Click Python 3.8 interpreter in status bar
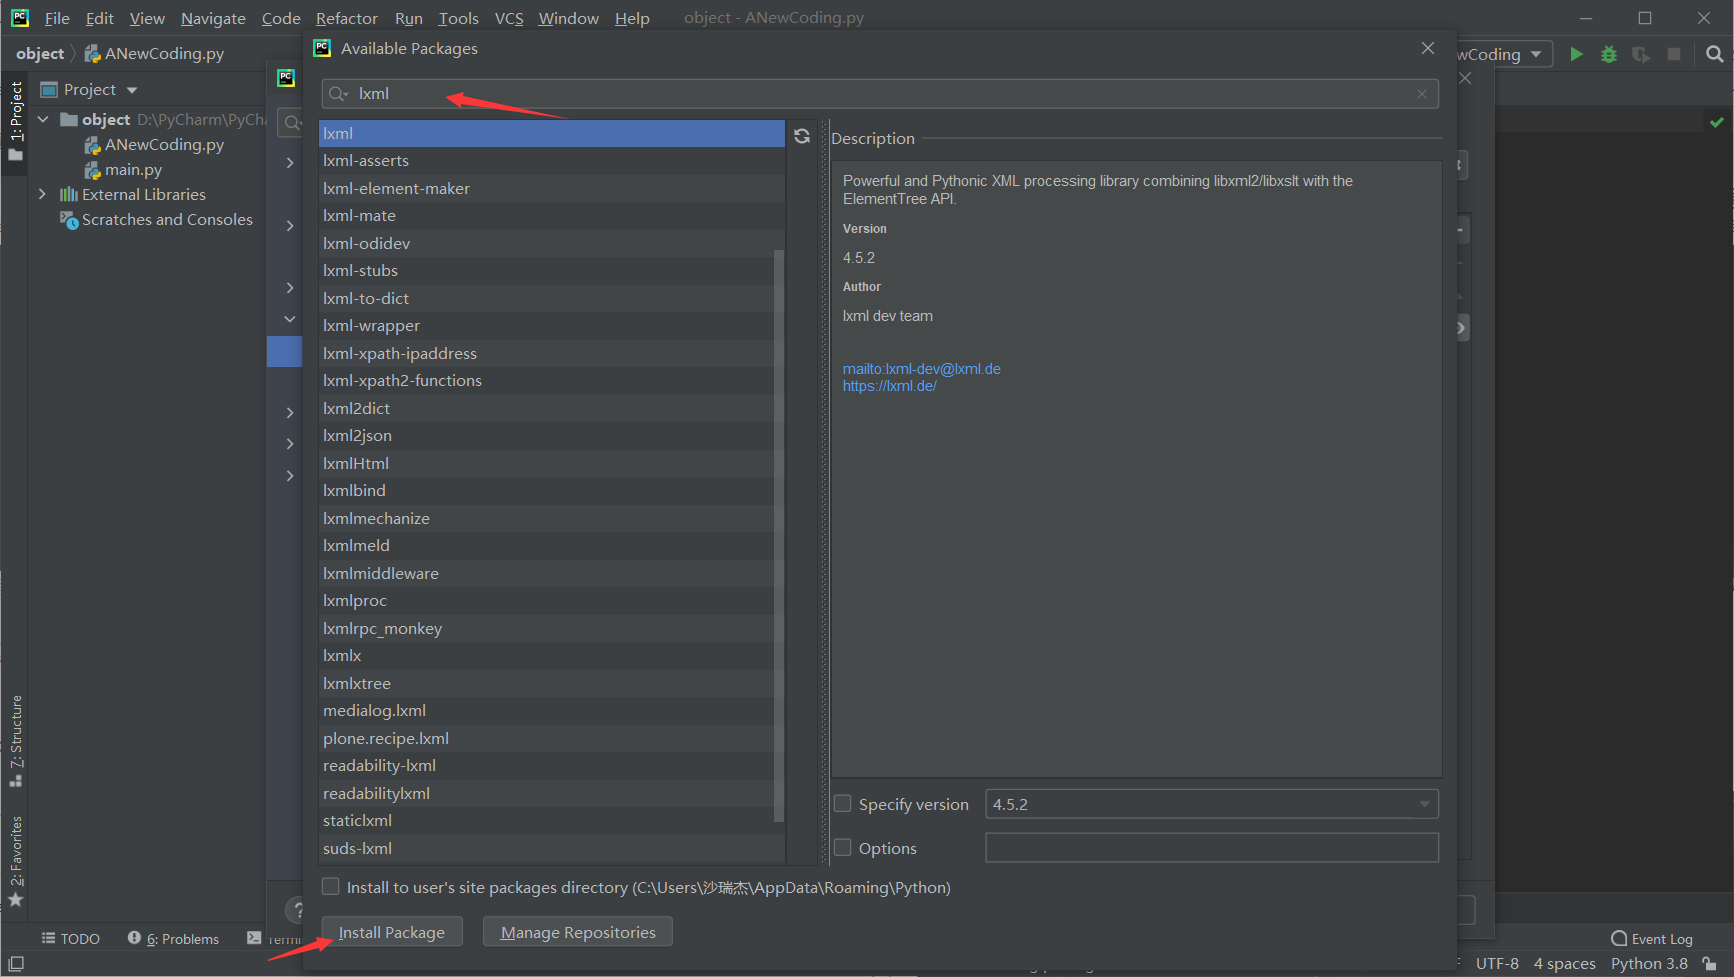The image size is (1734, 977). coord(1649,964)
